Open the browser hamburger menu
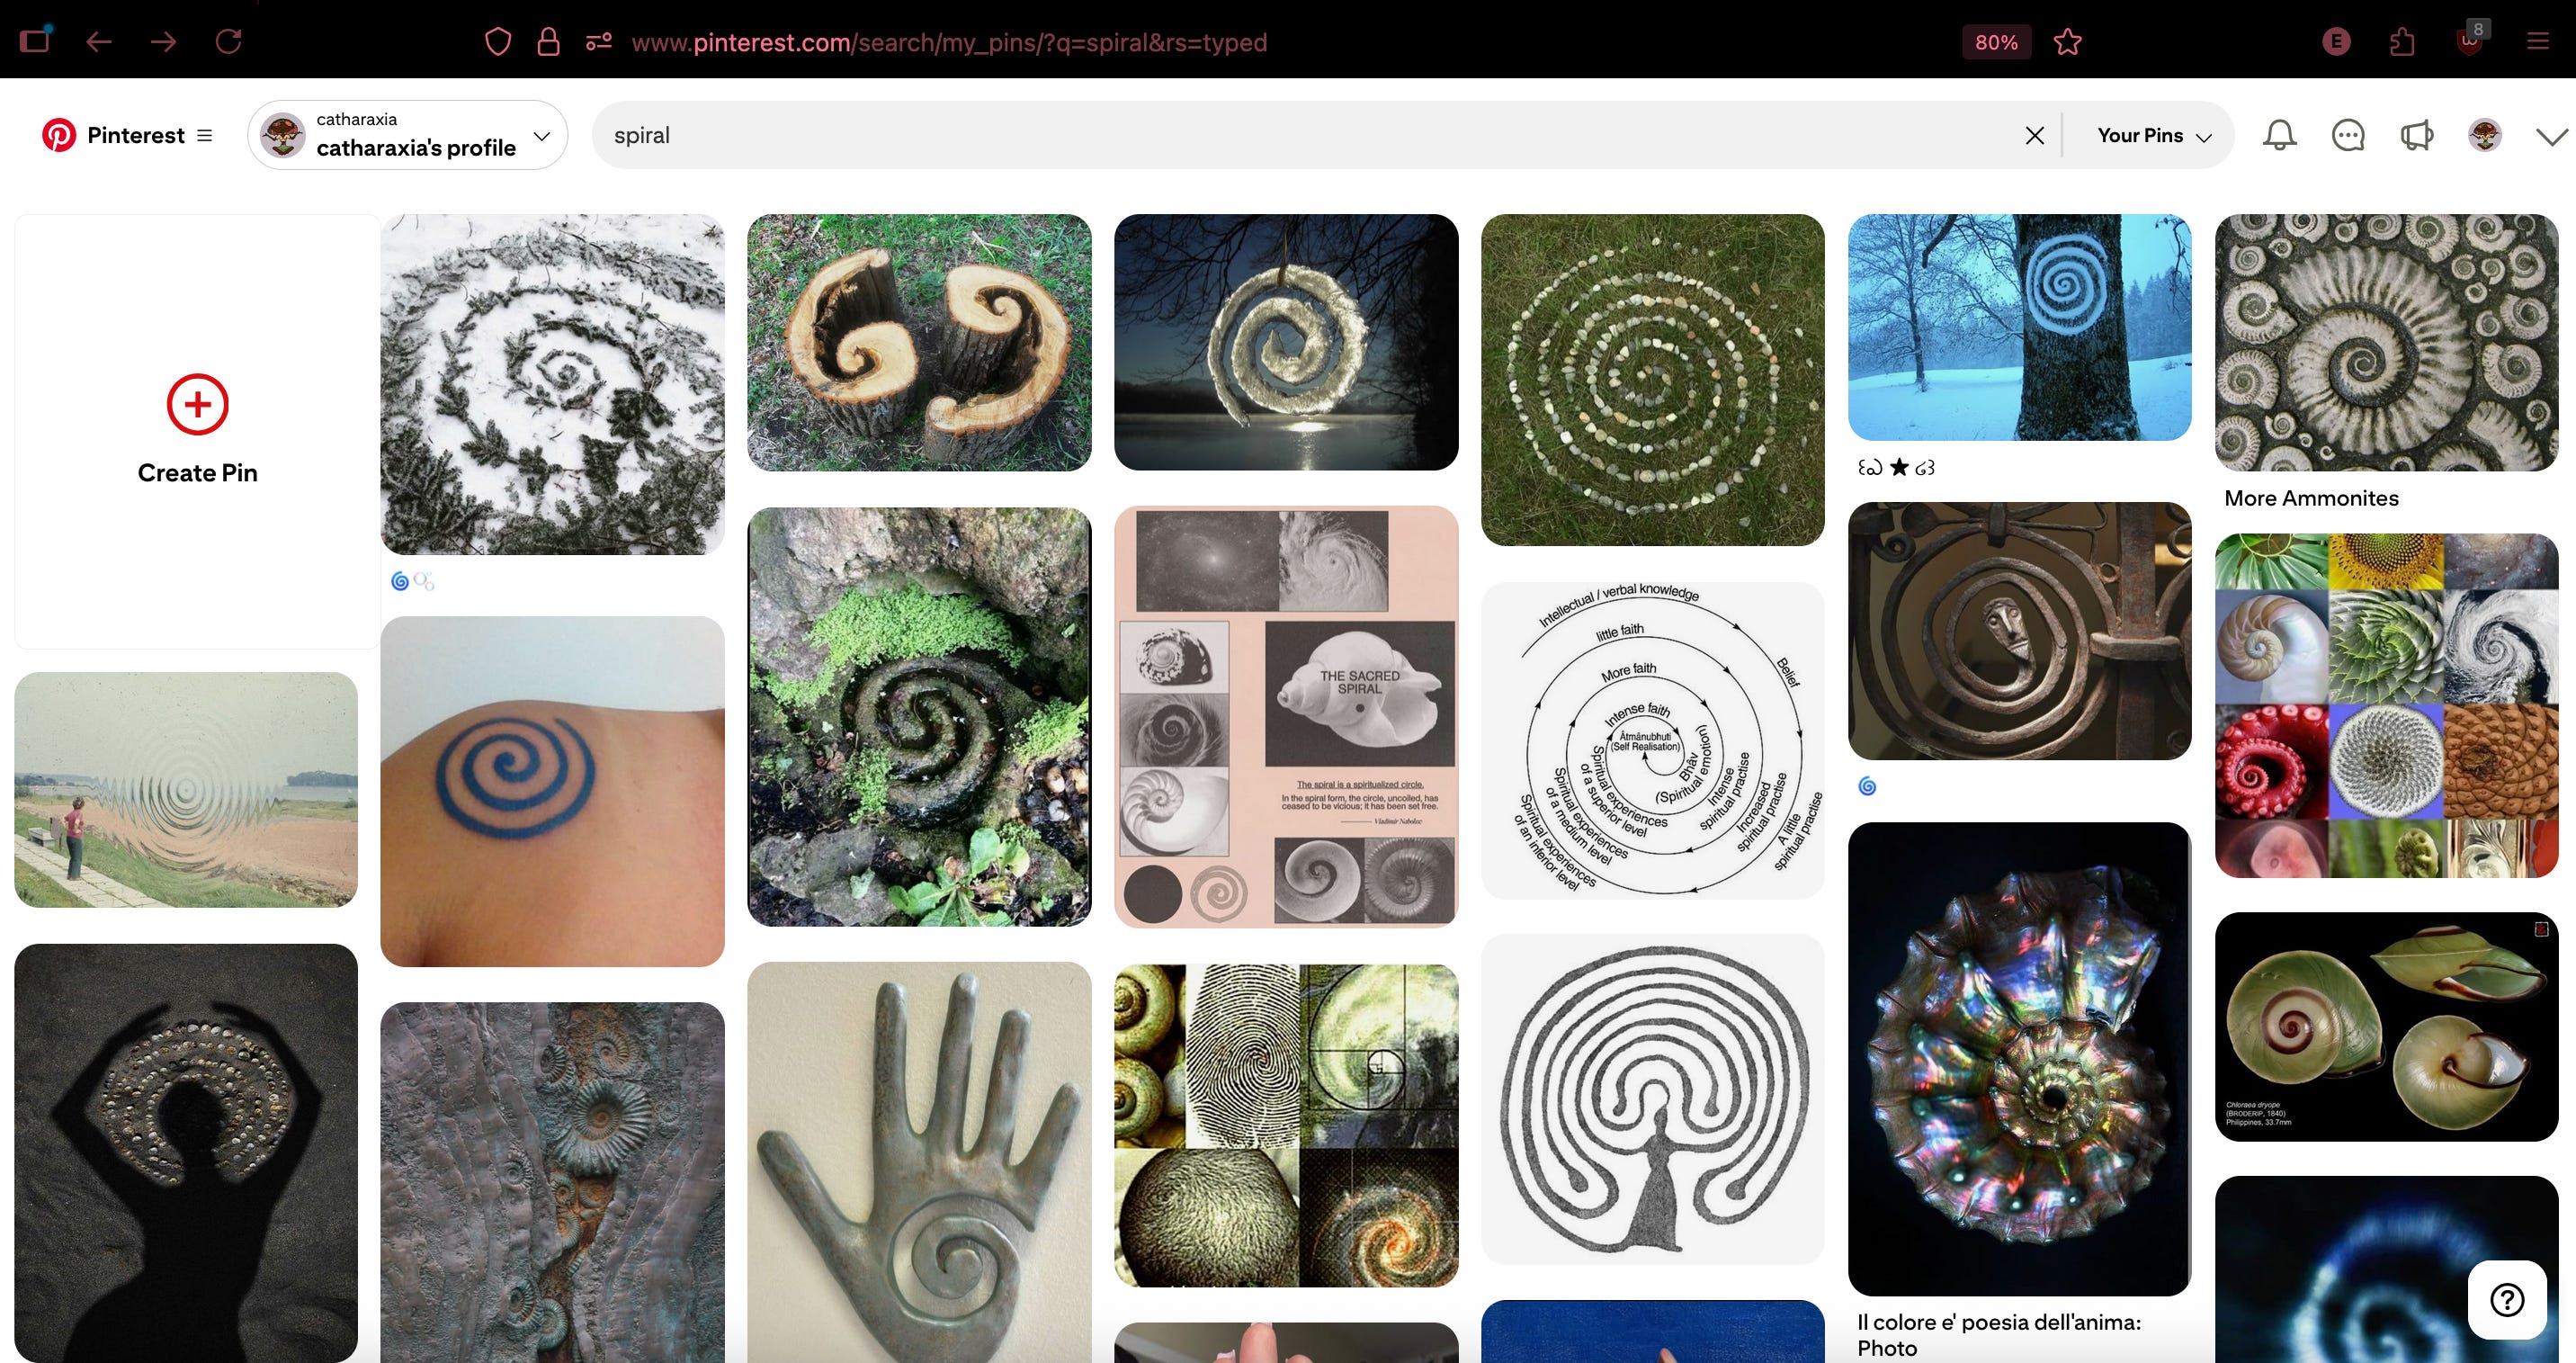Viewport: 2576px width, 1363px height. [2537, 42]
